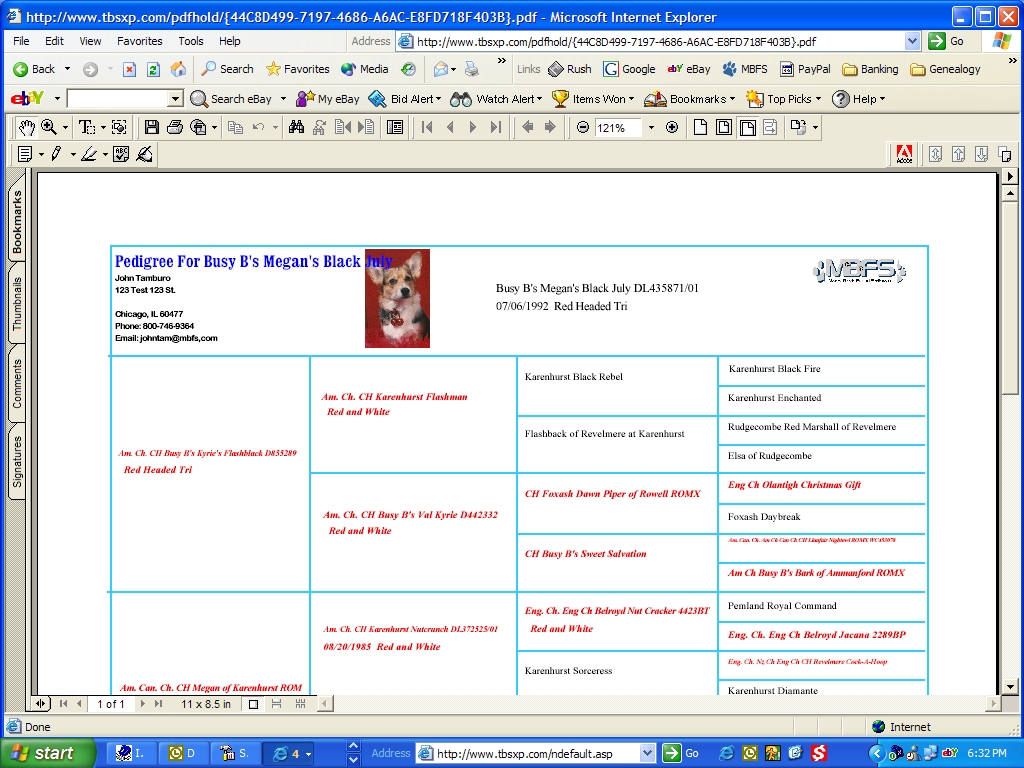Open the Find binoculars tool
The image size is (1024, 768).
point(296,127)
